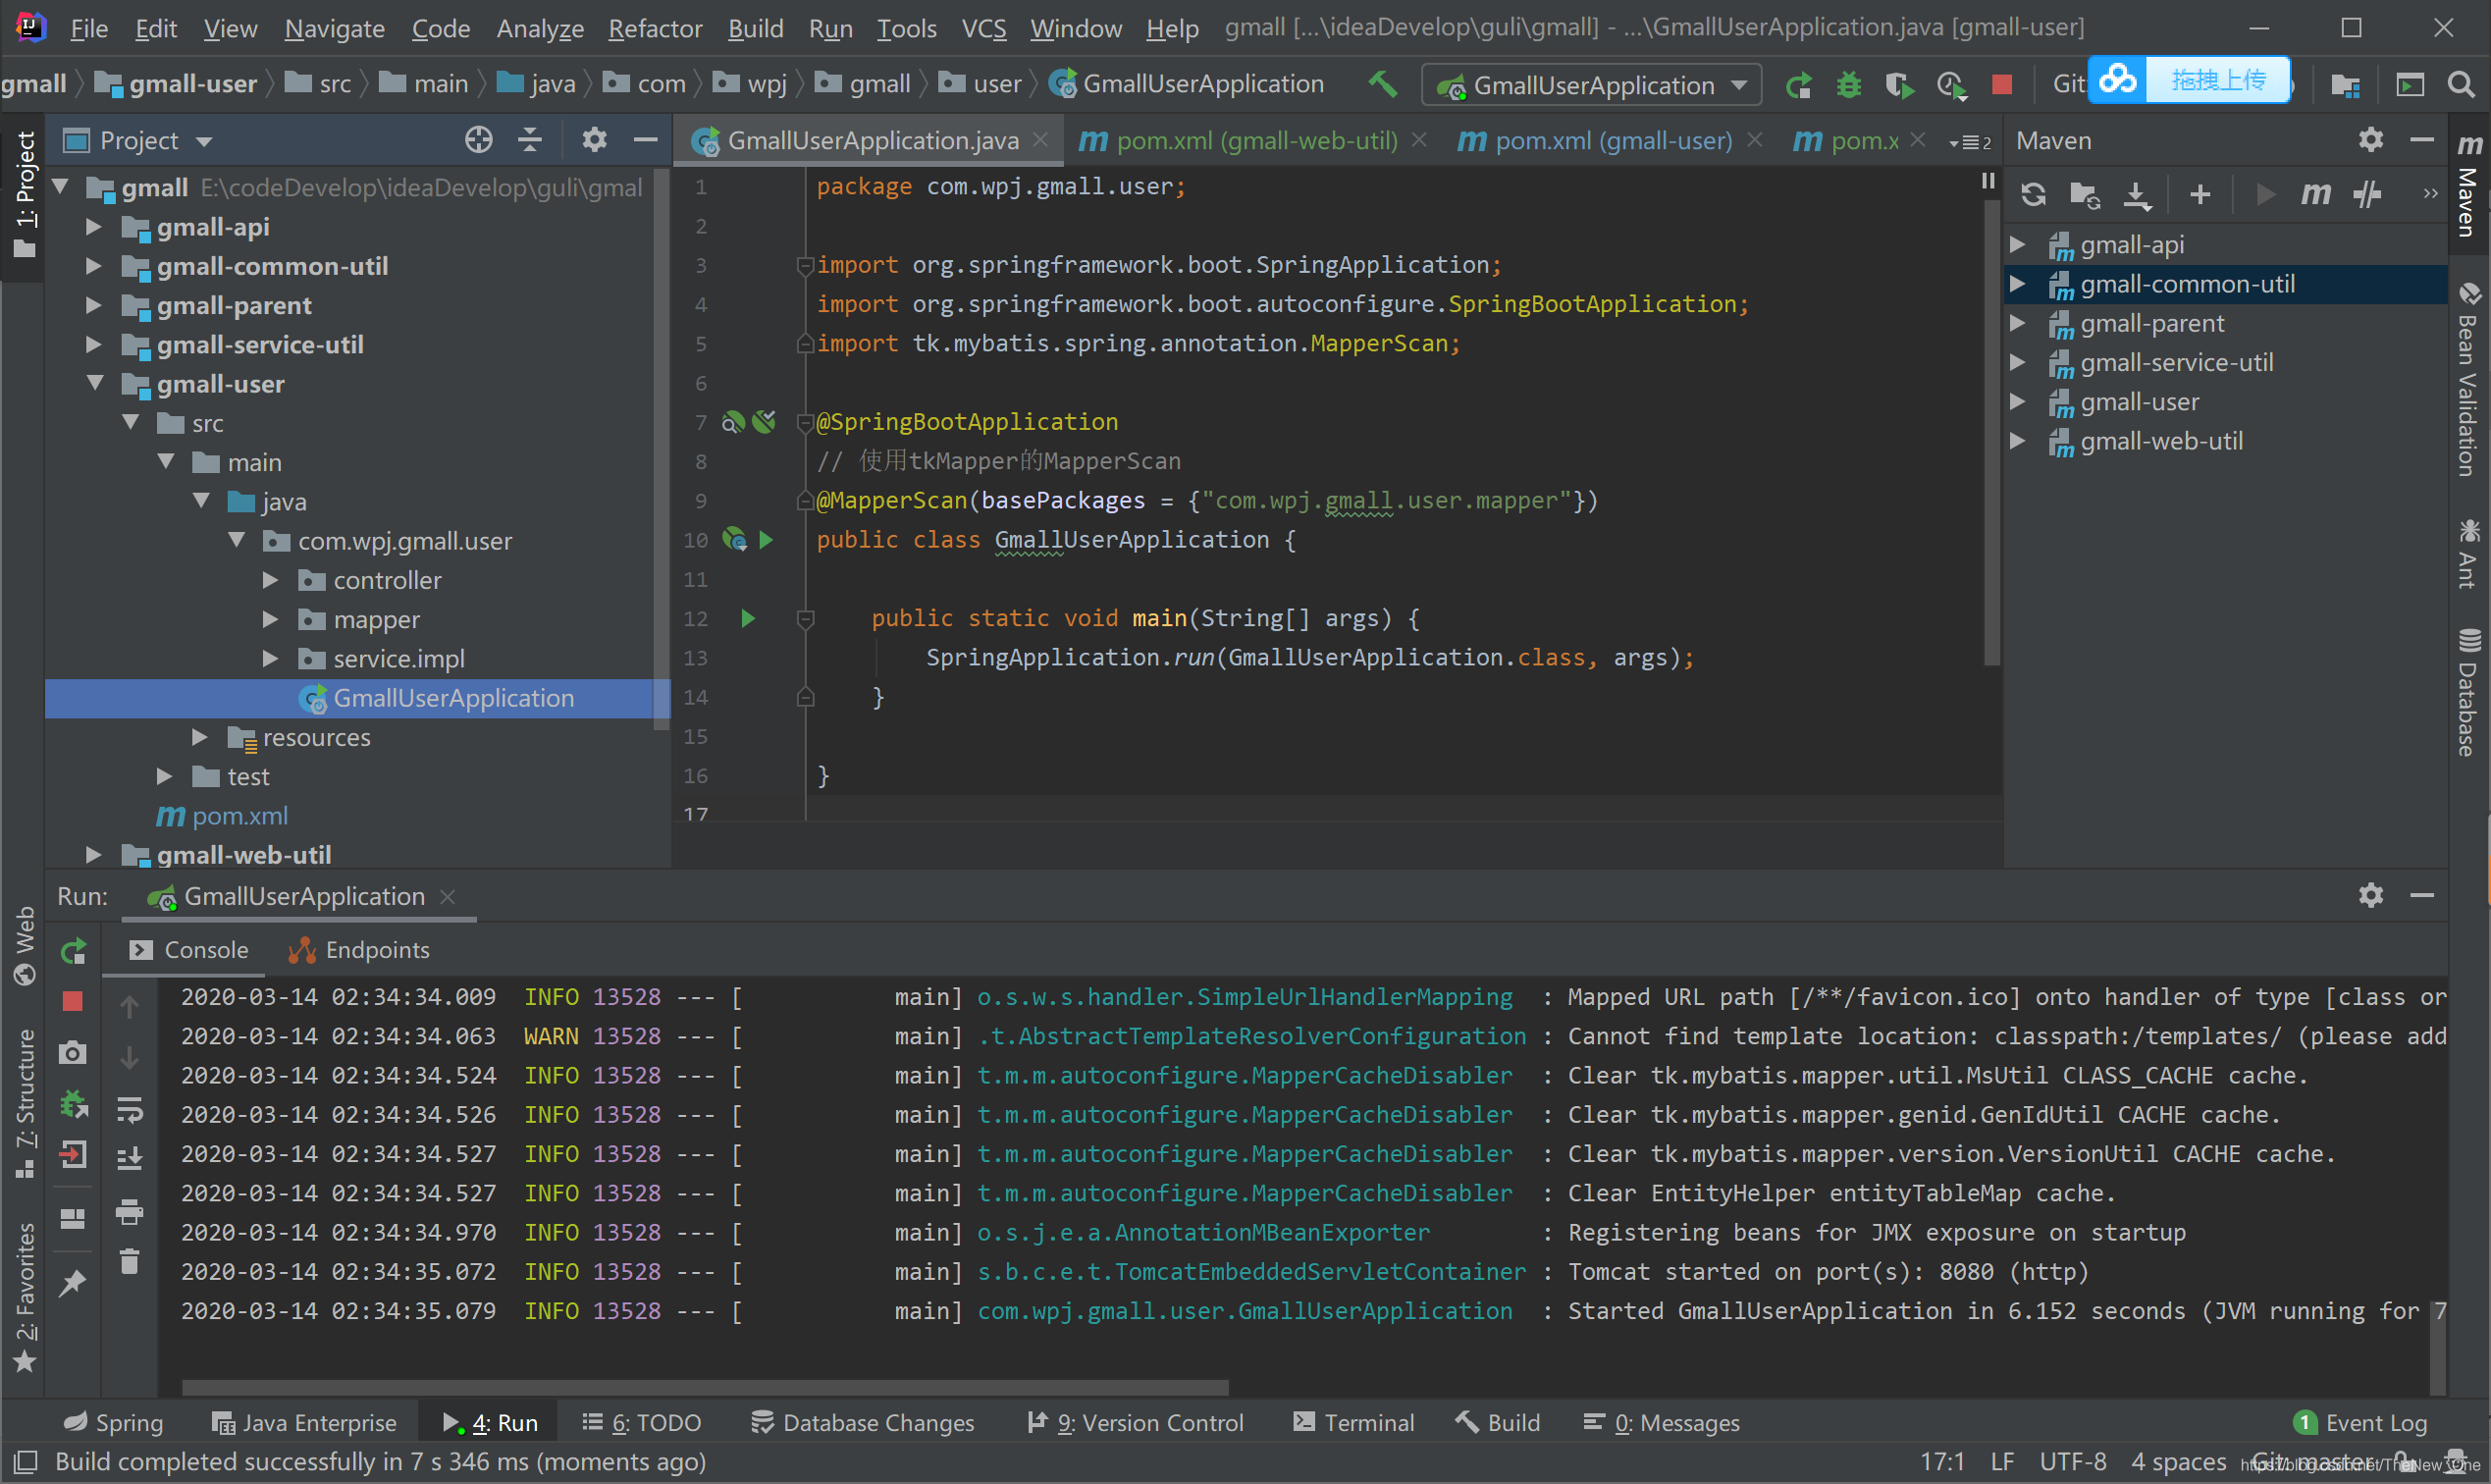
Task: Download Maven sources and documentation
Action: pos(2137,194)
